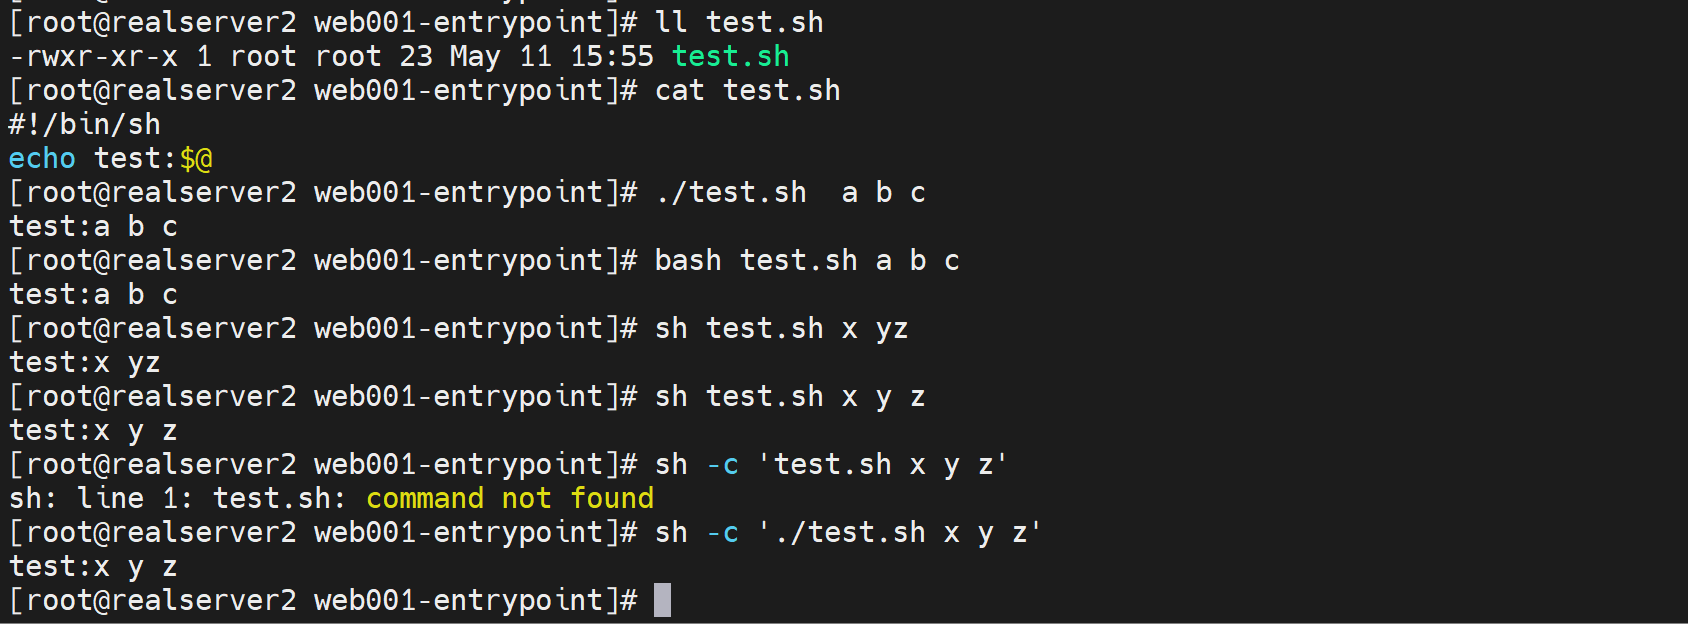The height and width of the screenshot is (624, 1688).
Task: Click the 'sh test.sh x yz' command
Action: coord(781,329)
